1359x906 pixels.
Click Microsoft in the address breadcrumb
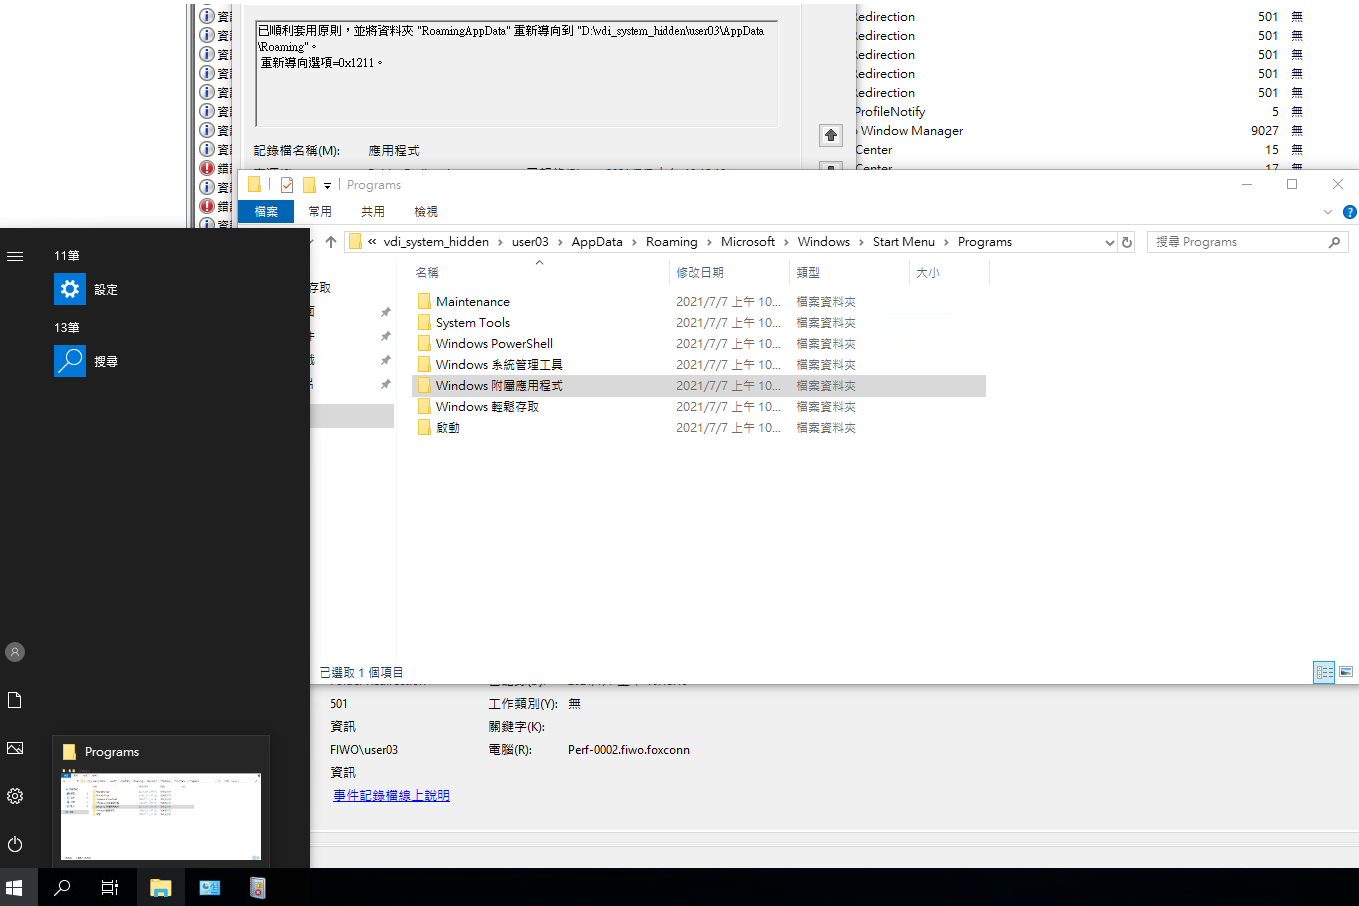(x=748, y=242)
